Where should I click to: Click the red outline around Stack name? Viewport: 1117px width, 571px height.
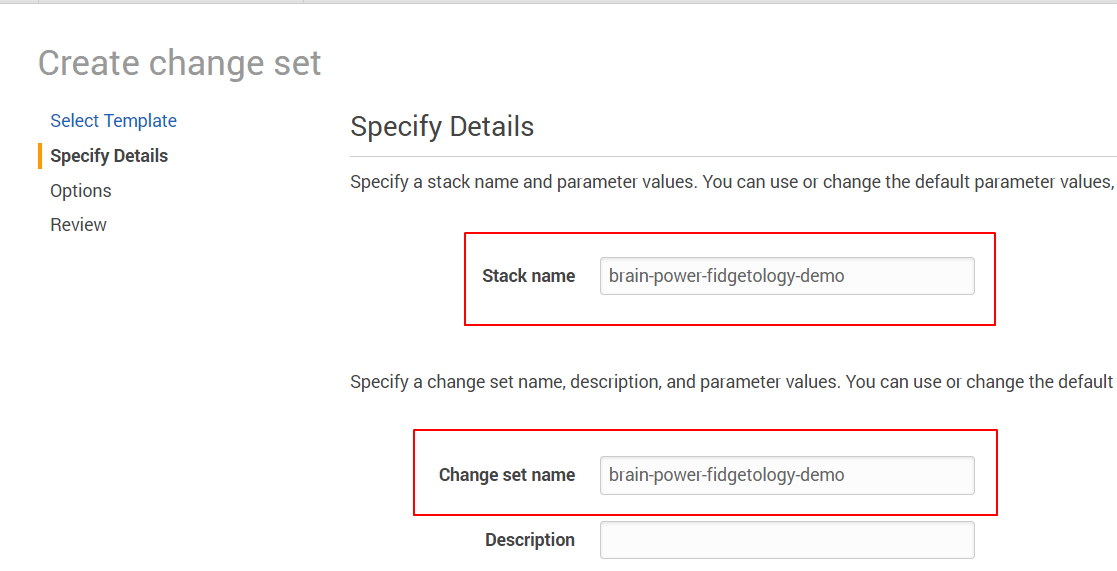click(730, 233)
